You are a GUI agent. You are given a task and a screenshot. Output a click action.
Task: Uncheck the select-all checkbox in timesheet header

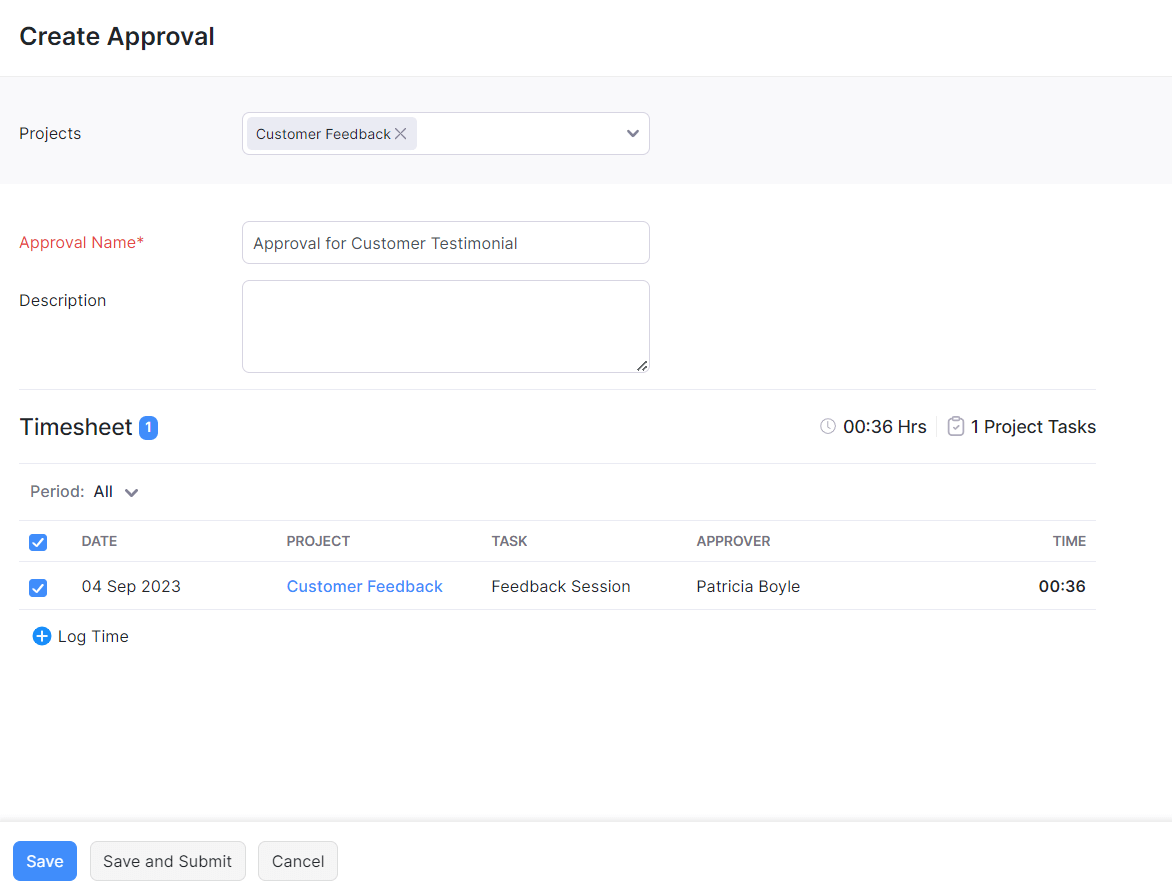pyautogui.click(x=38, y=542)
